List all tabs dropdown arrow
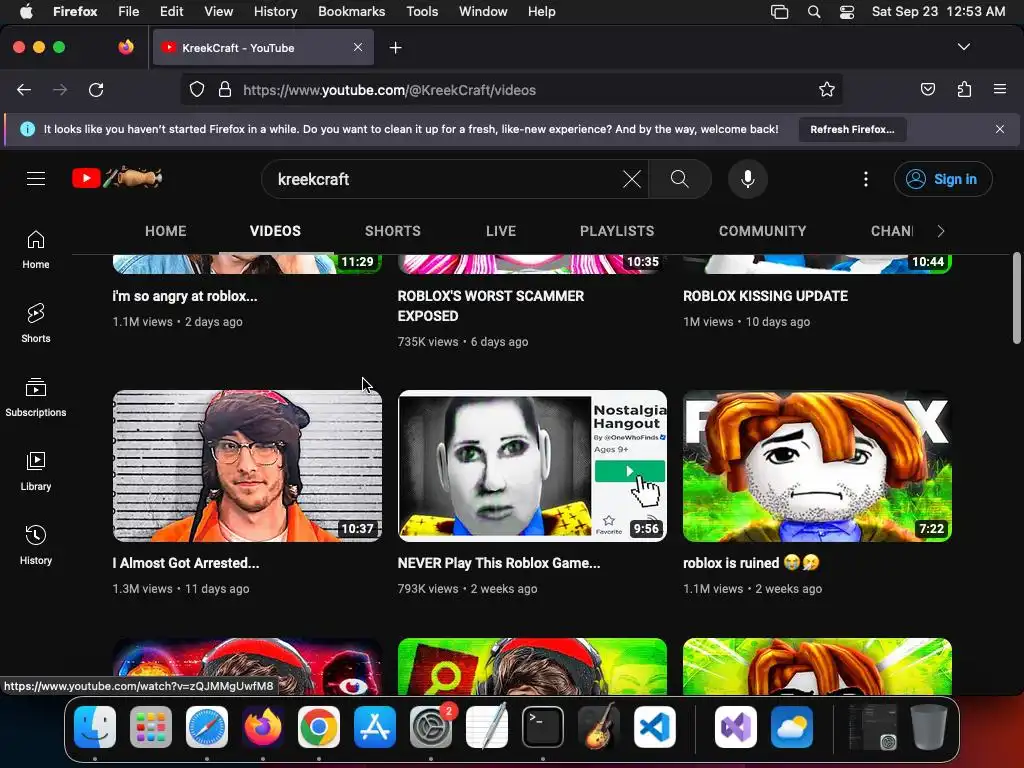The height and width of the screenshot is (768, 1024). pyautogui.click(x=964, y=47)
